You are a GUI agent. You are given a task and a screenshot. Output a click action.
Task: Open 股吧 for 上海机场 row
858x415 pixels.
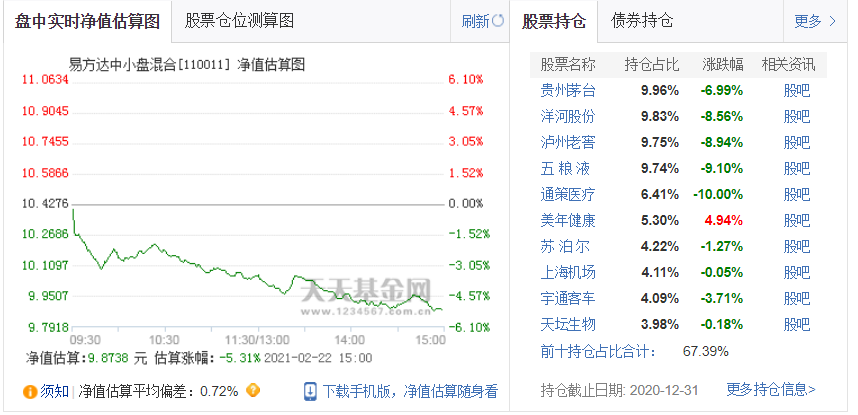click(797, 272)
